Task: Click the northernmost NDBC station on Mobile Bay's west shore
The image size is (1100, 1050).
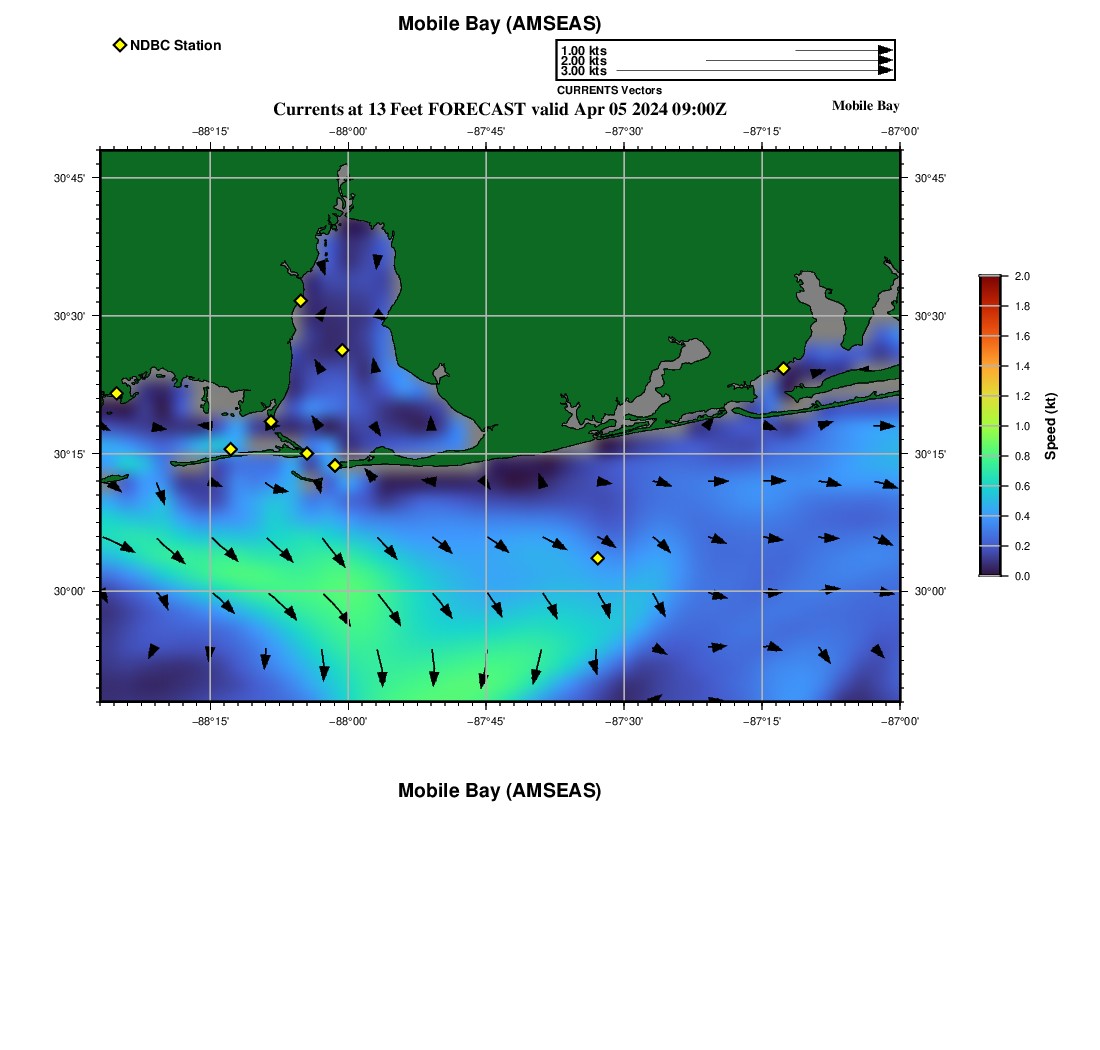Action: point(300,301)
